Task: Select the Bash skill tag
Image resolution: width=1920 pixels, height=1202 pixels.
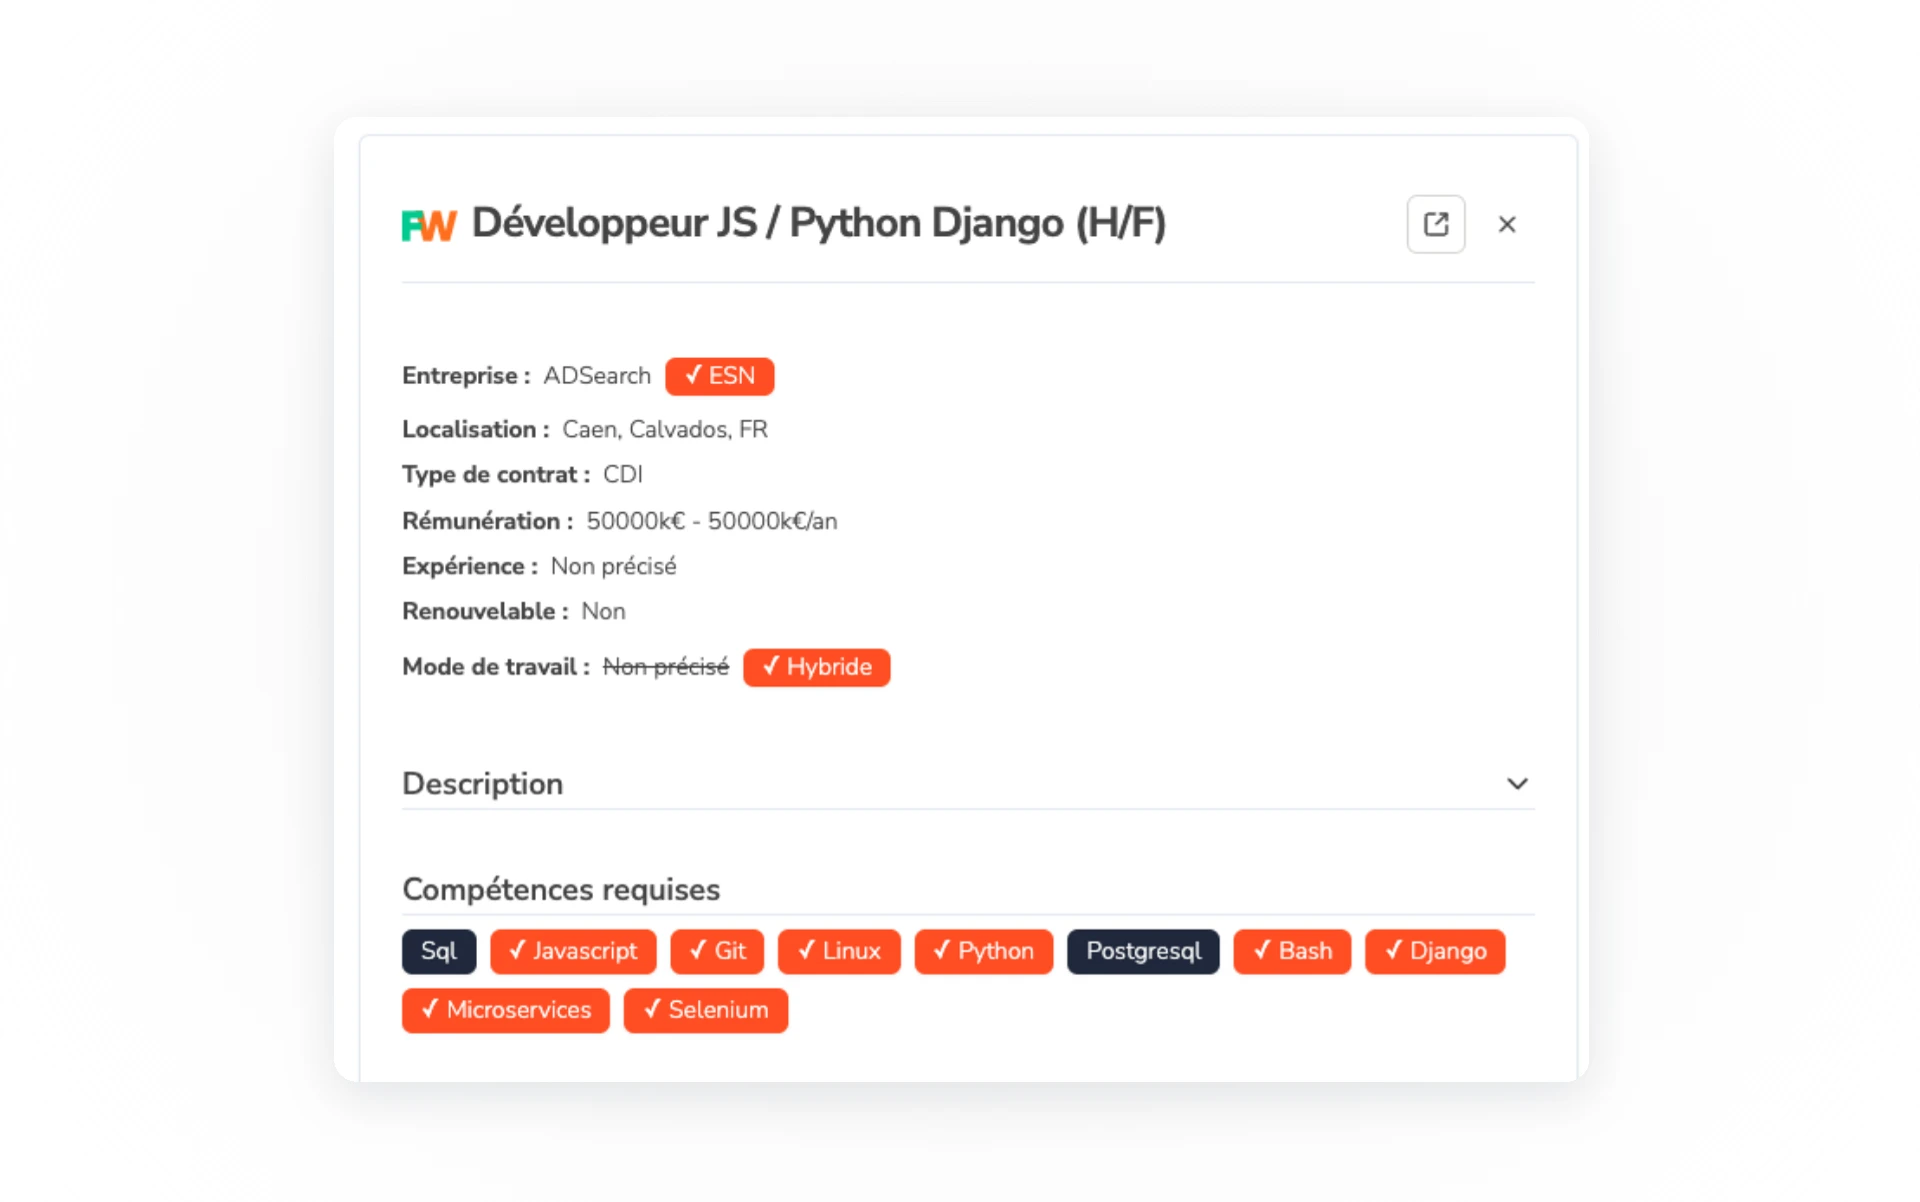Action: pyautogui.click(x=1291, y=951)
